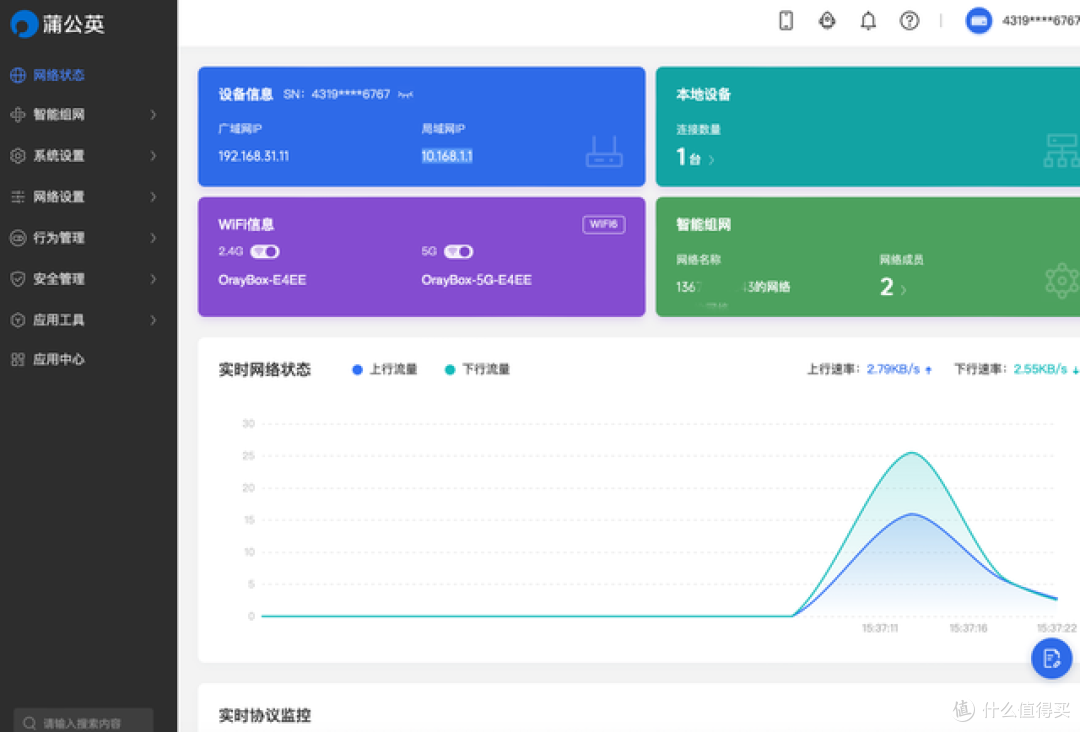Open connected devices arrow next to 1台
The height and width of the screenshot is (732, 1080).
[712, 160]
